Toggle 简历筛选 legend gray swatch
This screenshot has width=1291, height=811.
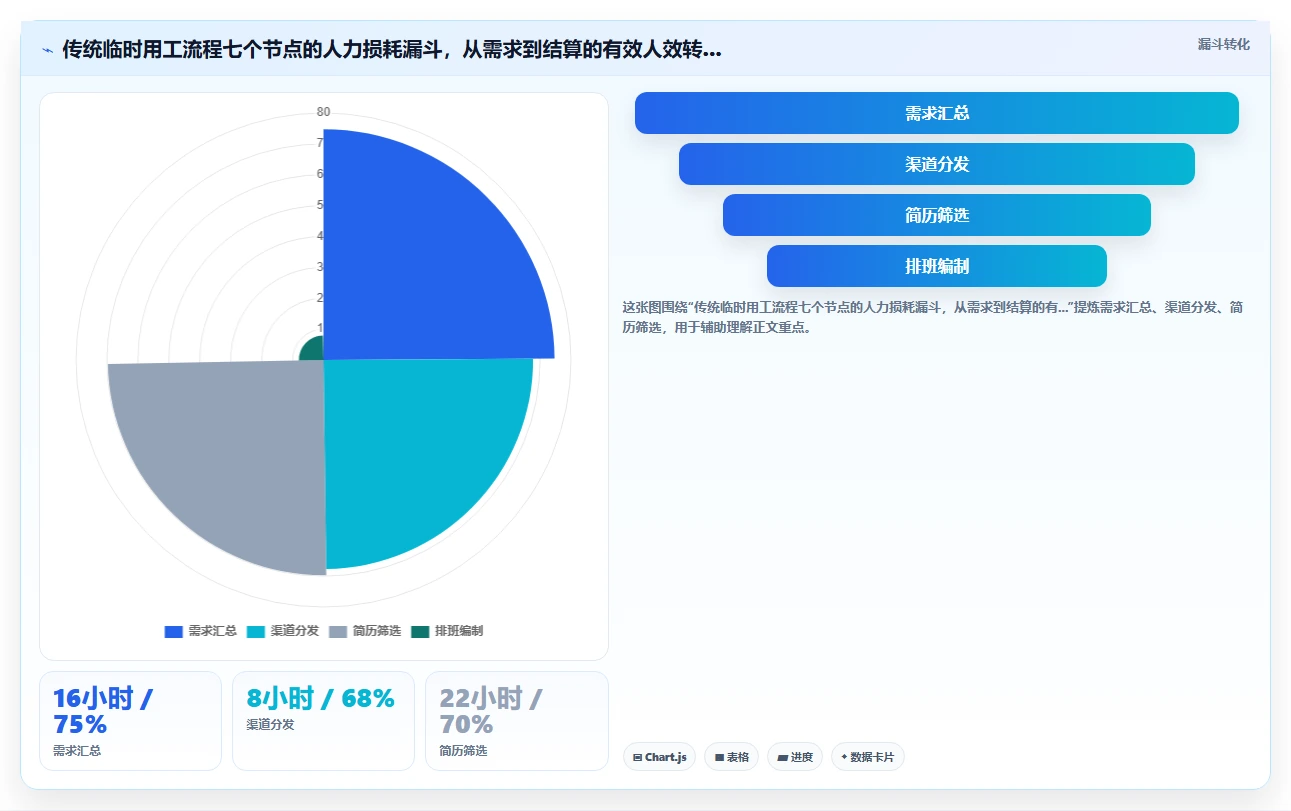pos(337,631)
